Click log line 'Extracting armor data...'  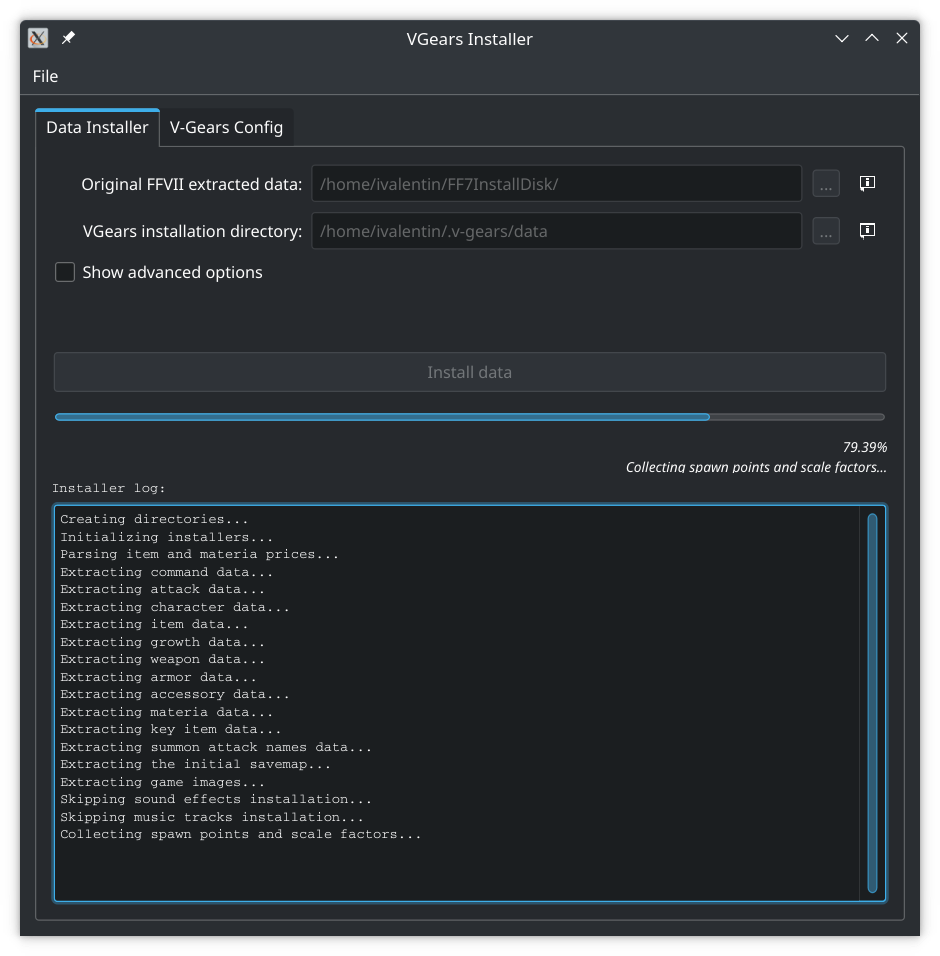158,677
